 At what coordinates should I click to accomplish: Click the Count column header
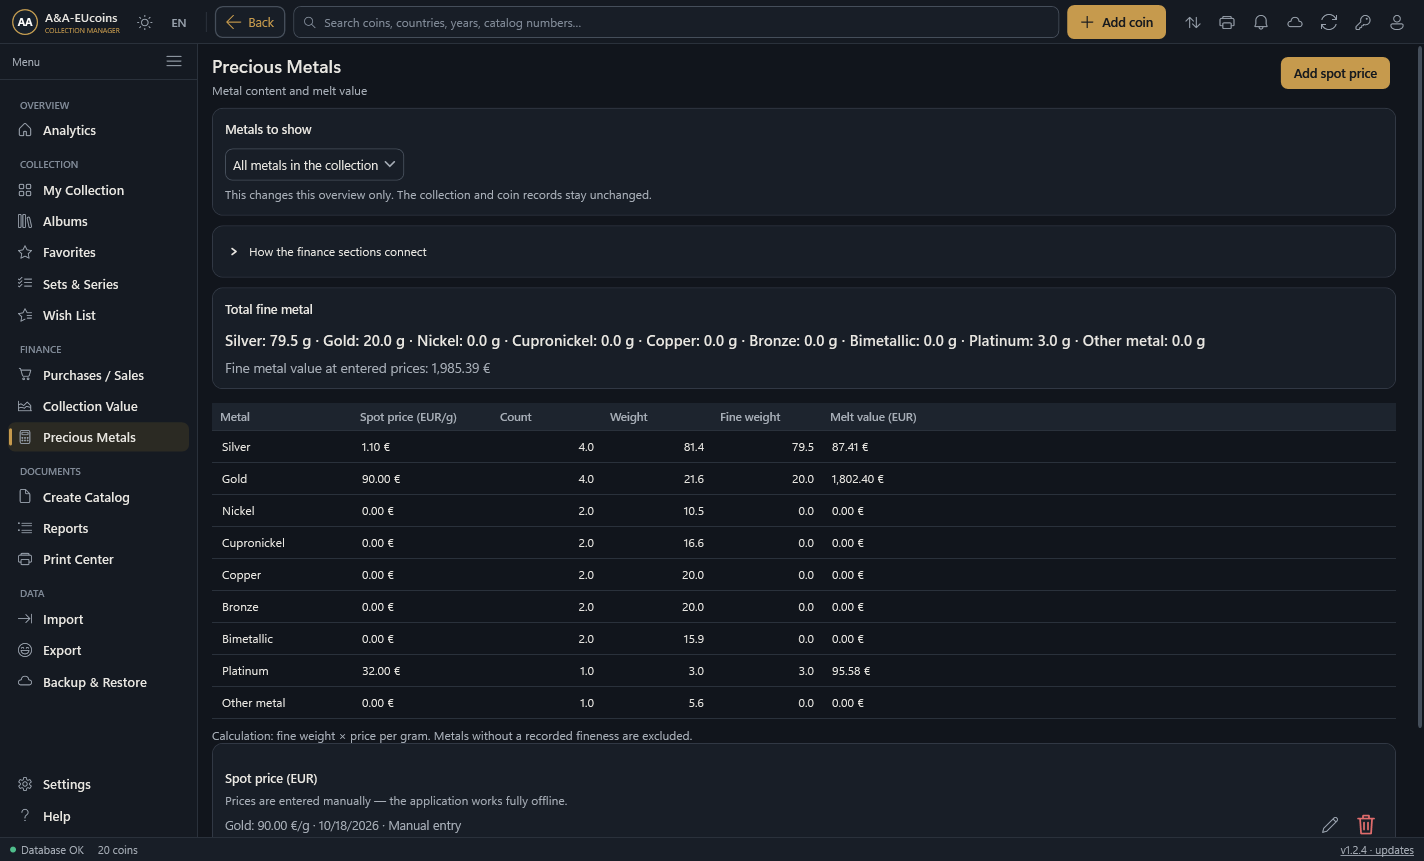(516, 417)
